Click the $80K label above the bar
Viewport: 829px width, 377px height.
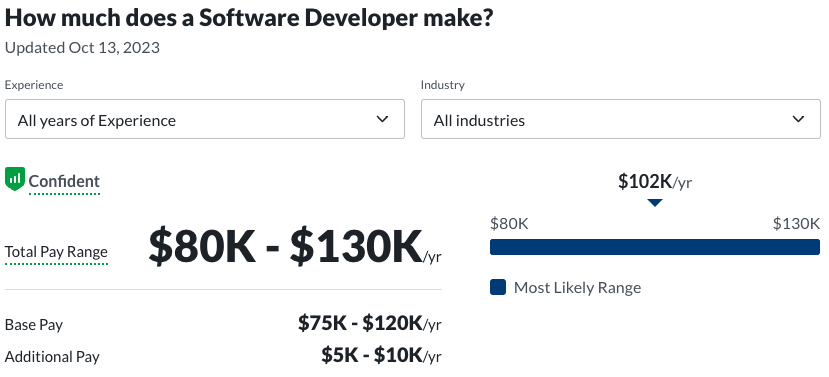pos(509,224)
